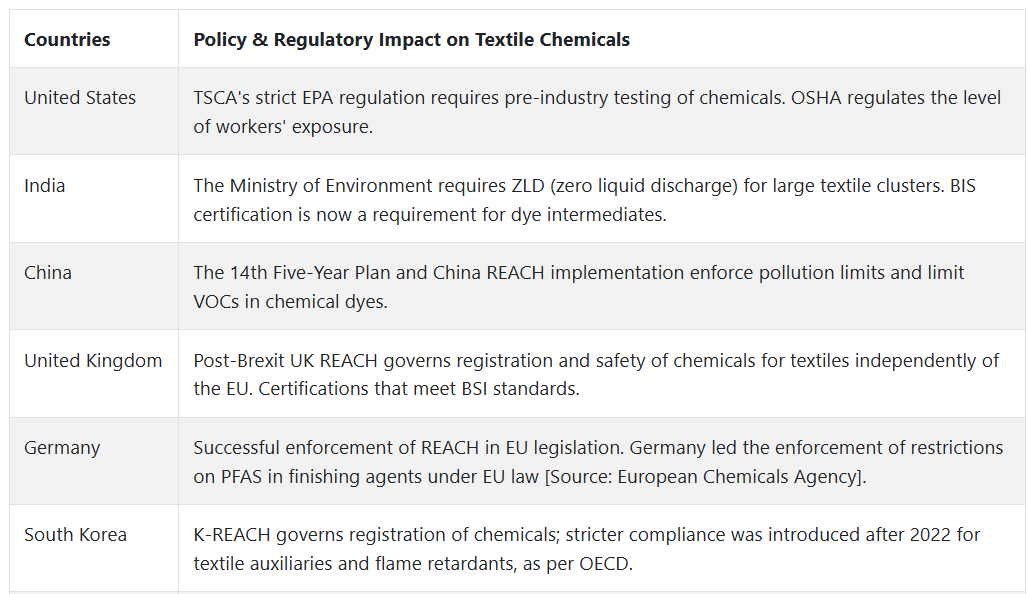Click the European Chemicals Agency source text
This screenshot has height=594, width=1027.
[x=705, y=477]
